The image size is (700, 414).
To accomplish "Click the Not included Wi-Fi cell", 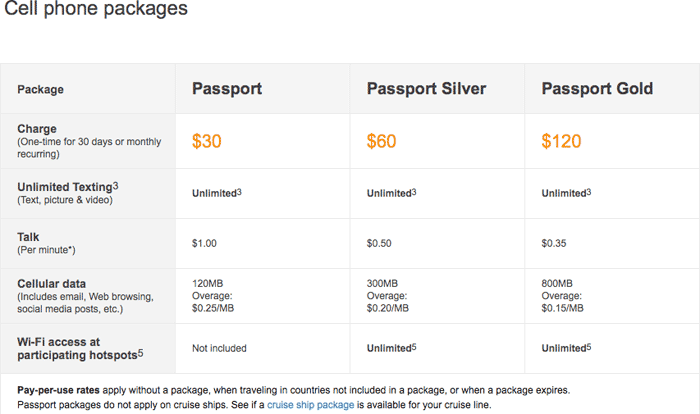I will pos(219,348).
